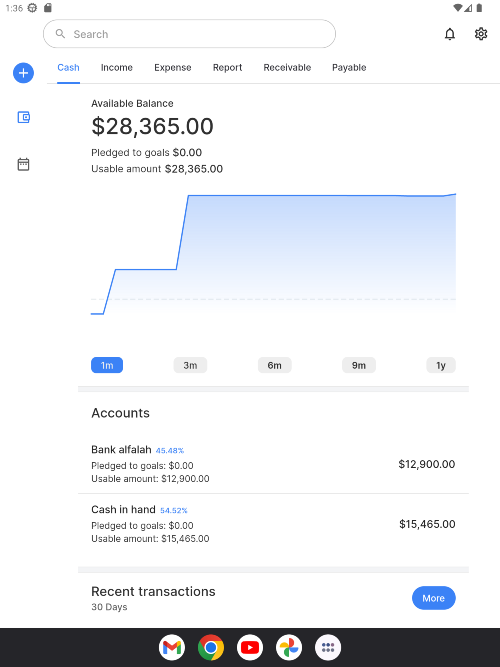This screenshot has height=667, width=500.
Task: Select the wallet icon in sidebar
Action: (x=23, y=117)
